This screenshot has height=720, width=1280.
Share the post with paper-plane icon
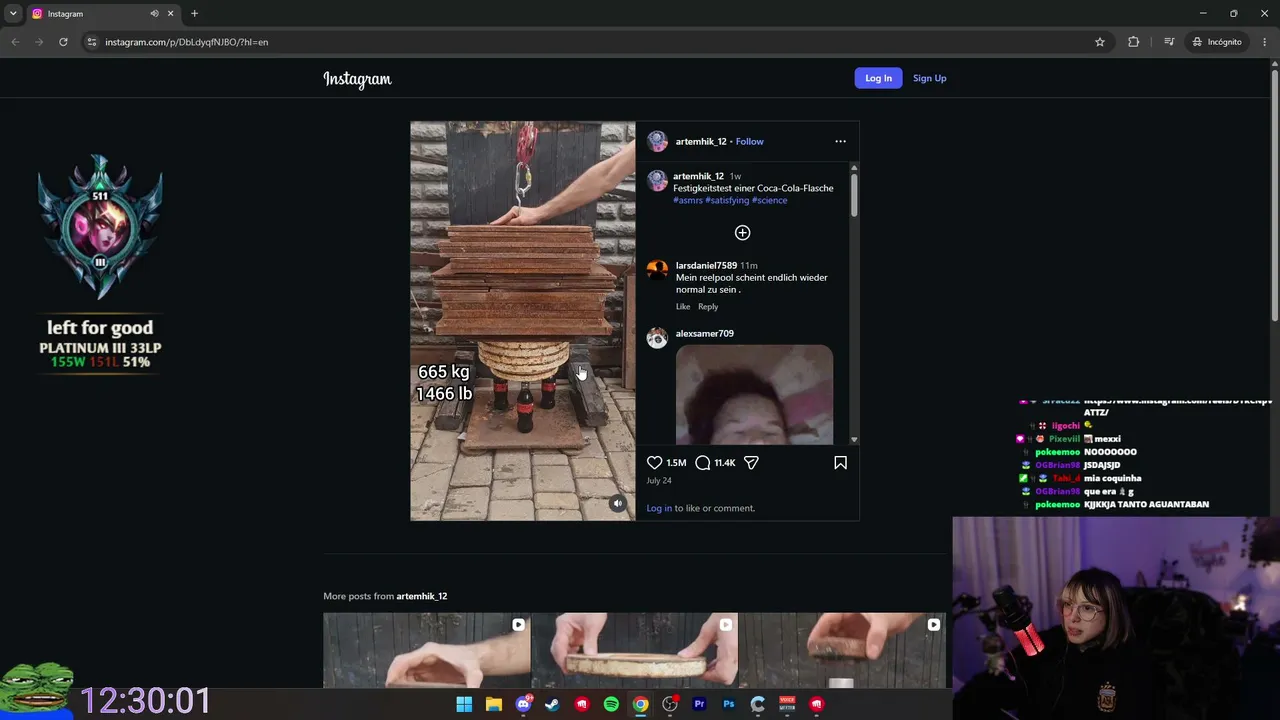[751, 463]
